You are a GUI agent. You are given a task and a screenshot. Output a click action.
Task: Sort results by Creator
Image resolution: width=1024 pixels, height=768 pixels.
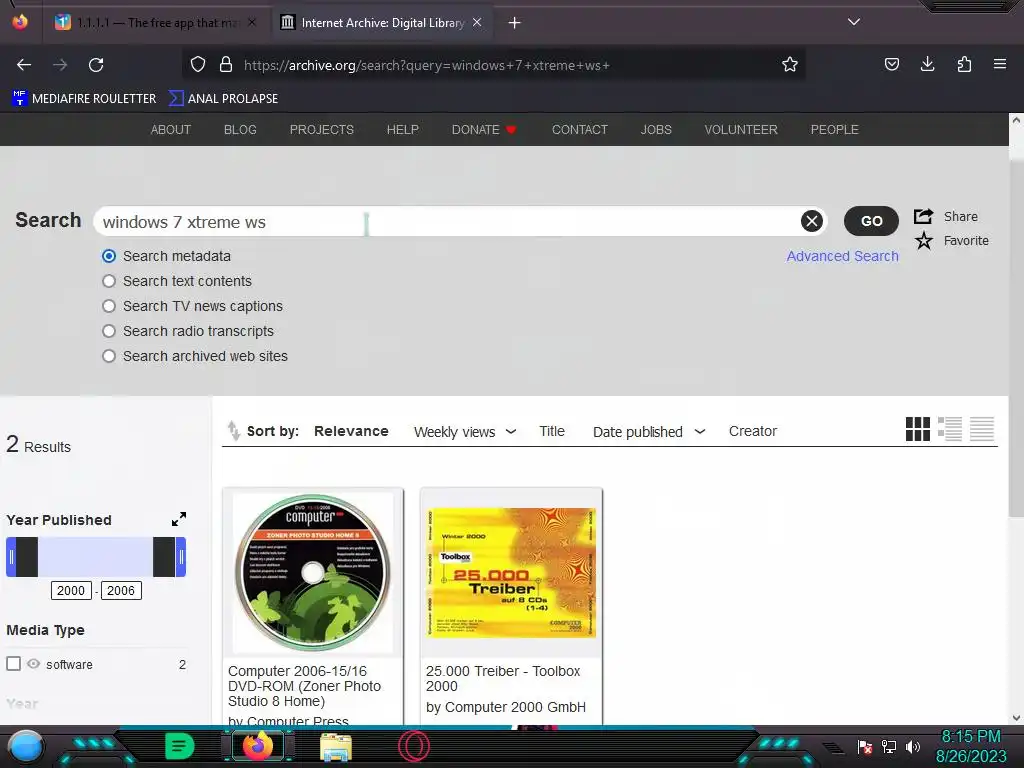pyautogui.click(x=753, y=431)
